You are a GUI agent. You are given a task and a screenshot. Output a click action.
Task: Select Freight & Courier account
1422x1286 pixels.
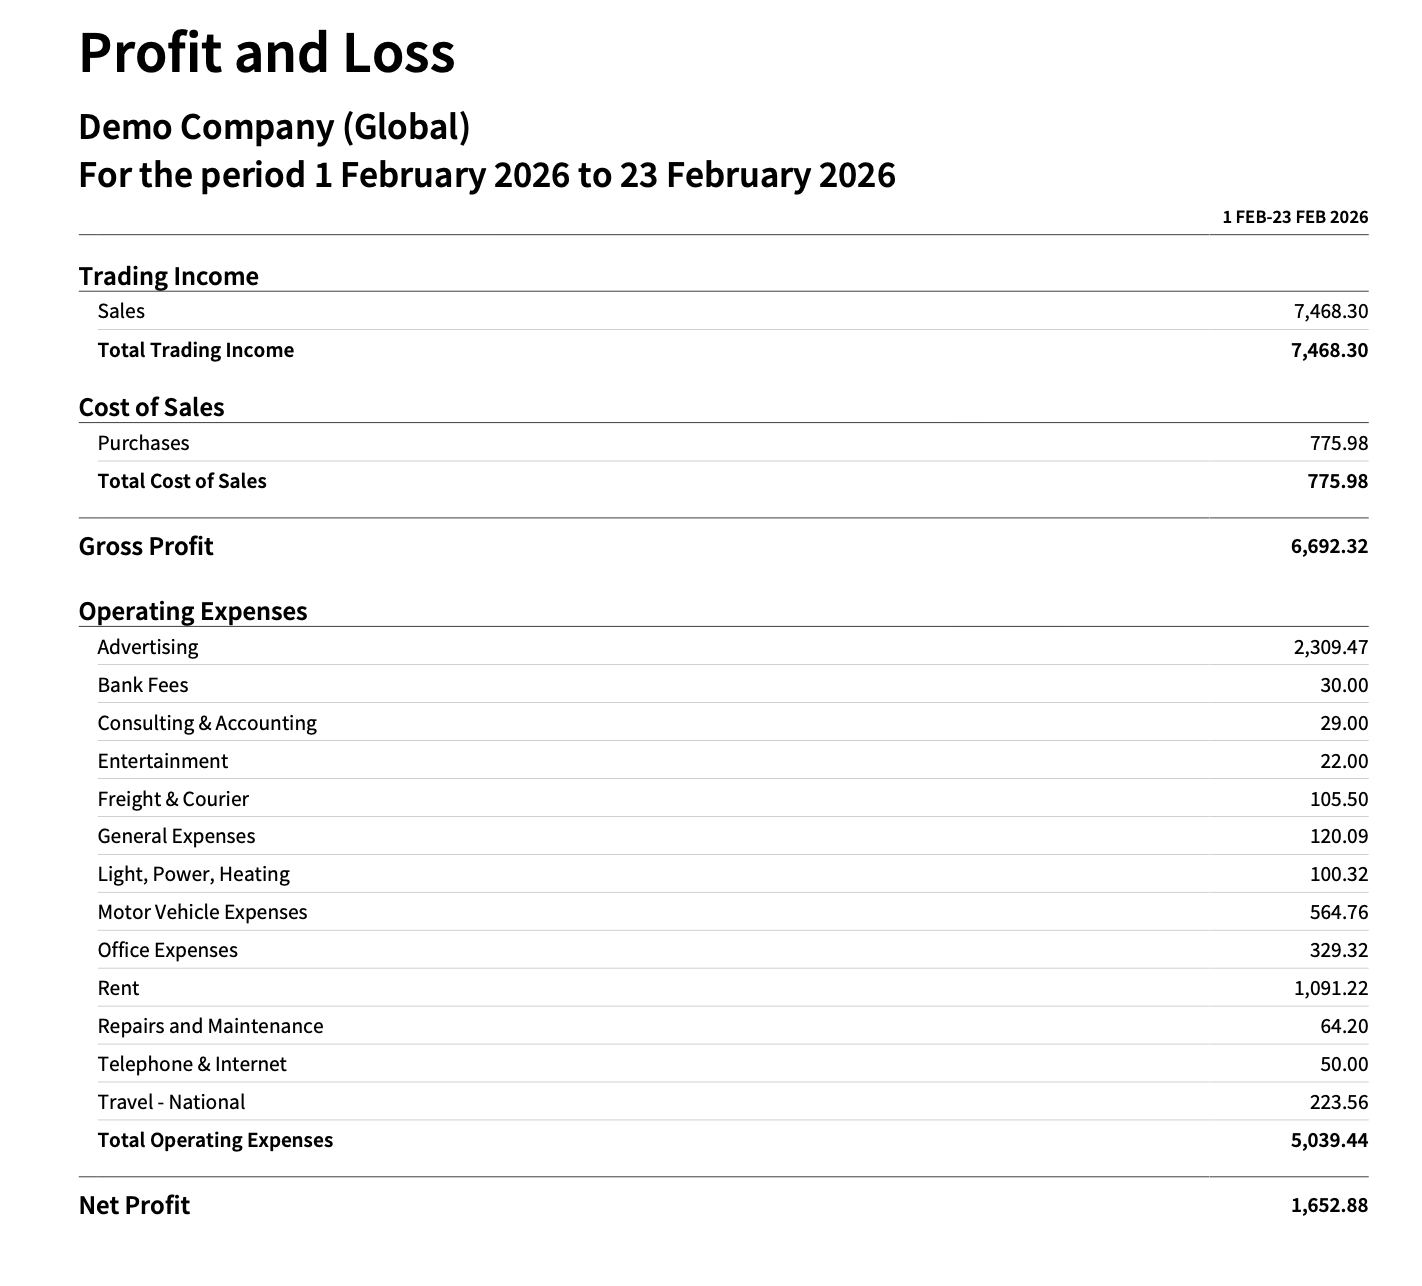[173, 799]
